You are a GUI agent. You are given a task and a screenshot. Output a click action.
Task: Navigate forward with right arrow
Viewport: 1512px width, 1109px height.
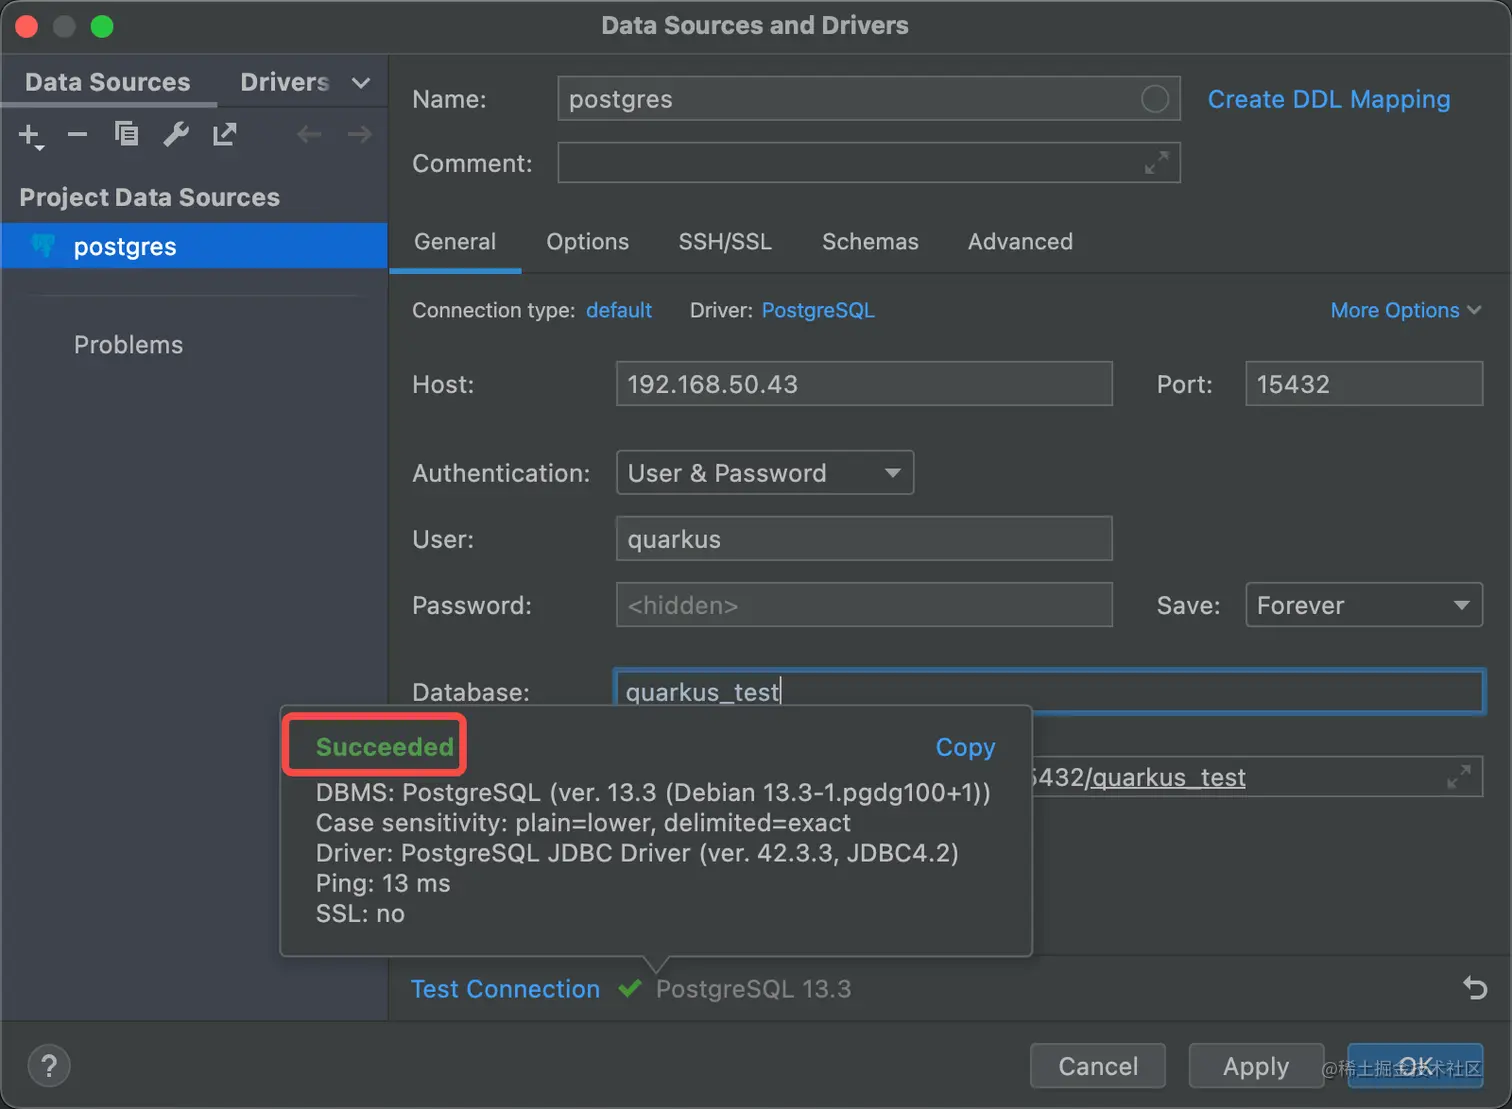pos(360,134)
